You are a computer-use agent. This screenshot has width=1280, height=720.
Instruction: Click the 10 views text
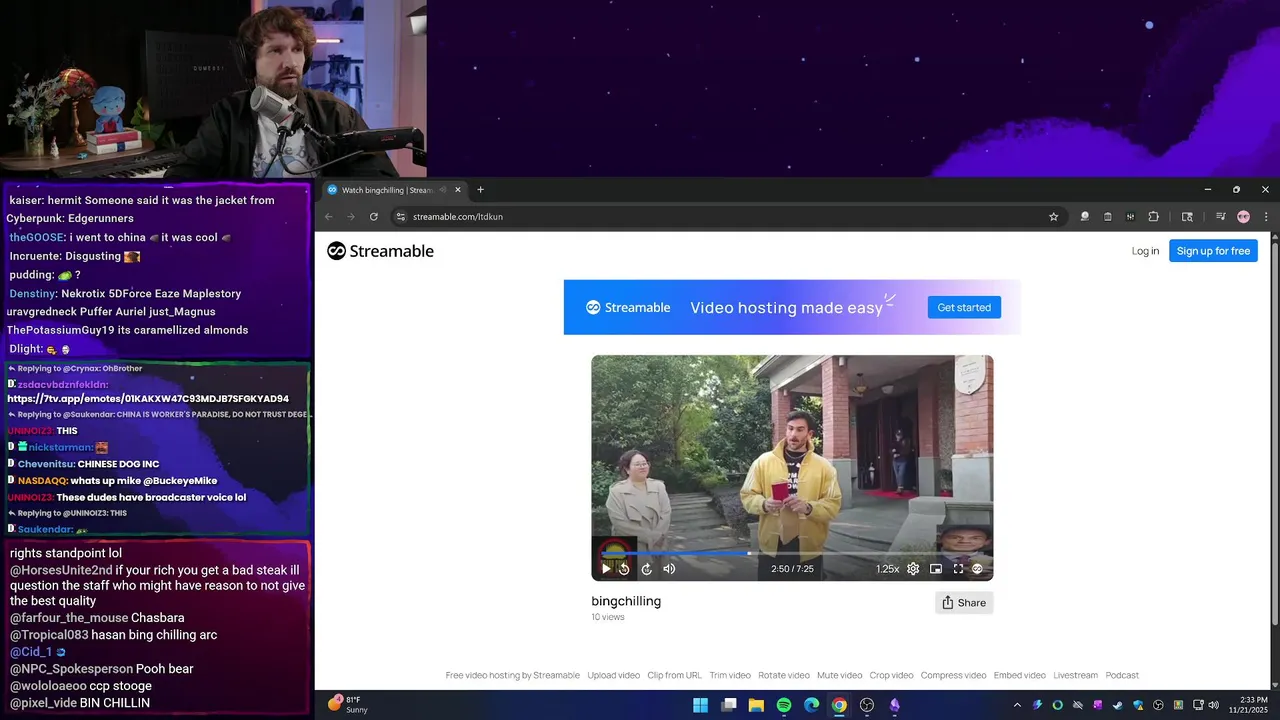(x=608, y=617)
